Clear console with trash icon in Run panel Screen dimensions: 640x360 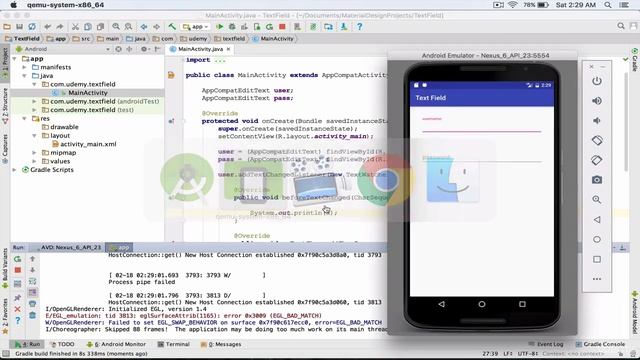tap(32, 315)
